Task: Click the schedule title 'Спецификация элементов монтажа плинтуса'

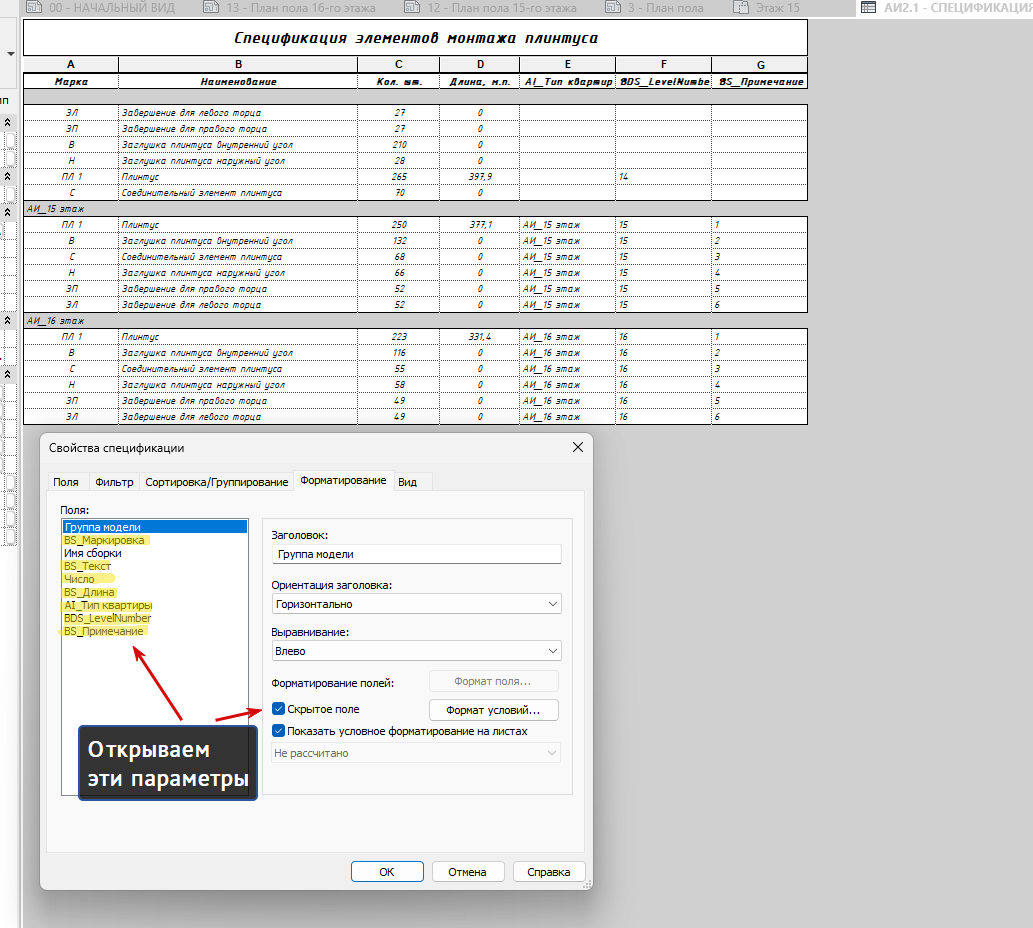Action: [416, 38]
